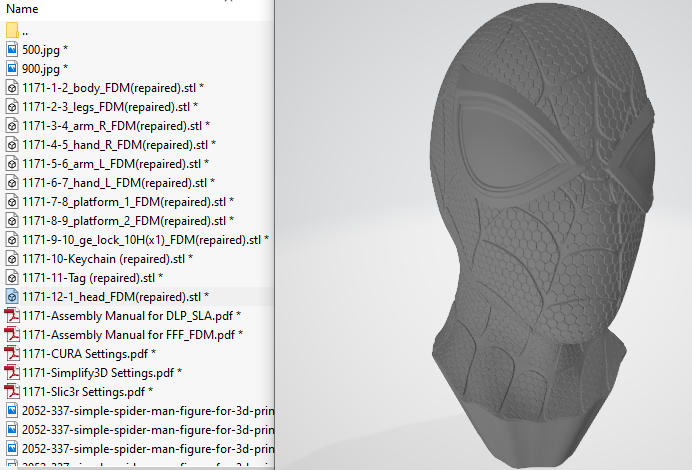Select file 1171-9-10_ge_lock_10H(x1)_FDM(repaired).stl
The height and width of the screenshot is (470, 692).
click(137, 240)
